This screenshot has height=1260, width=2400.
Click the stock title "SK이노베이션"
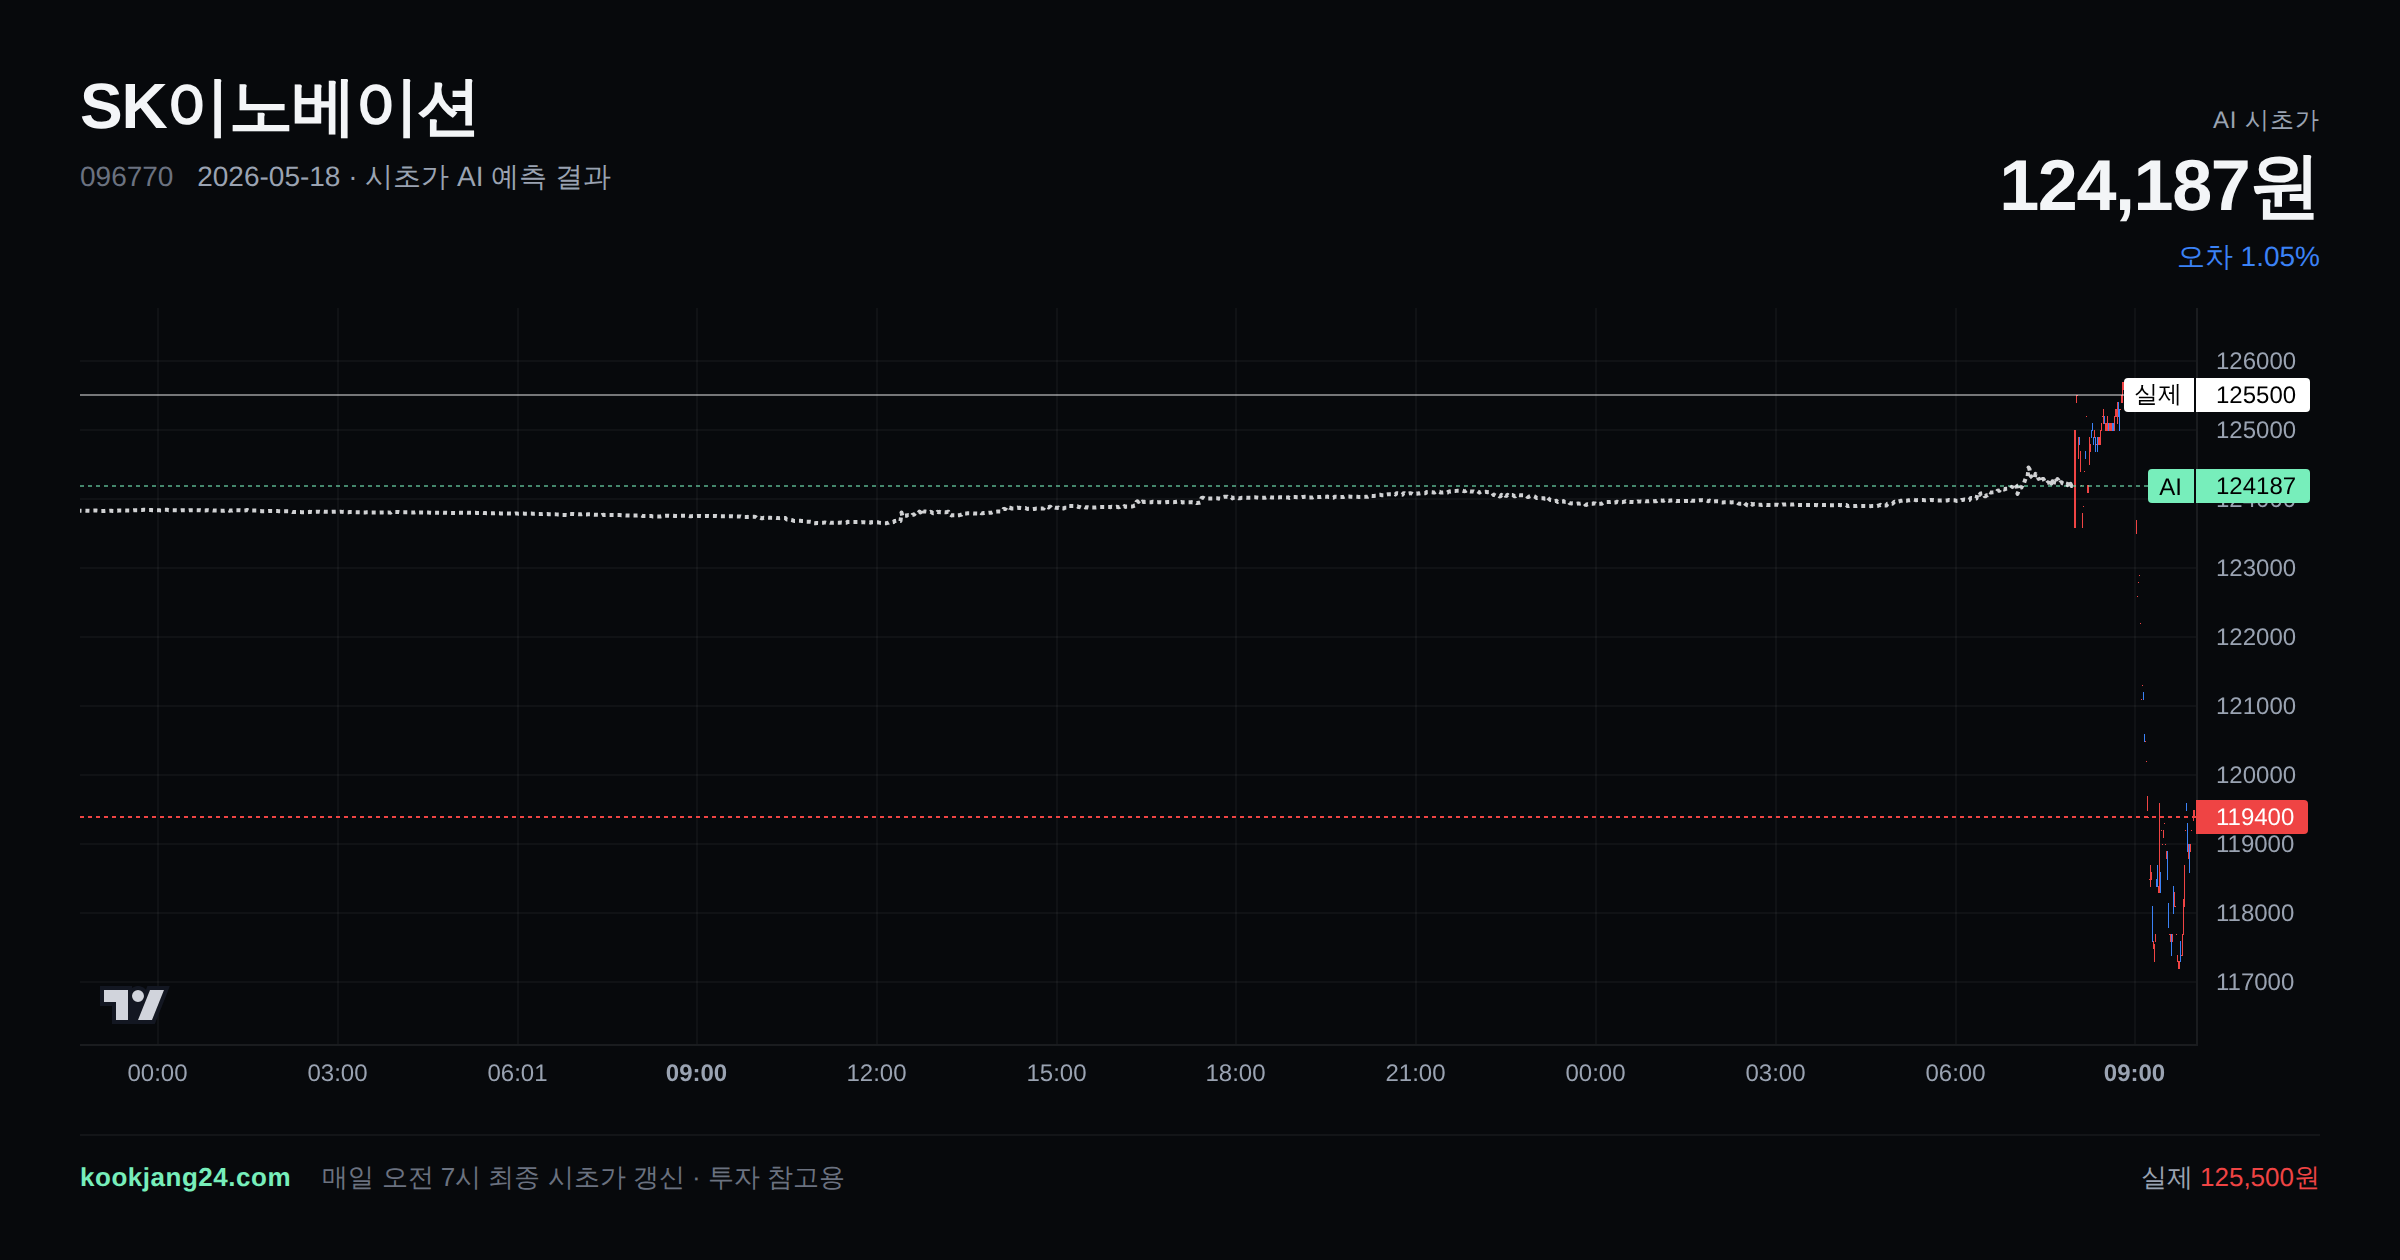[x=278, y=108]
